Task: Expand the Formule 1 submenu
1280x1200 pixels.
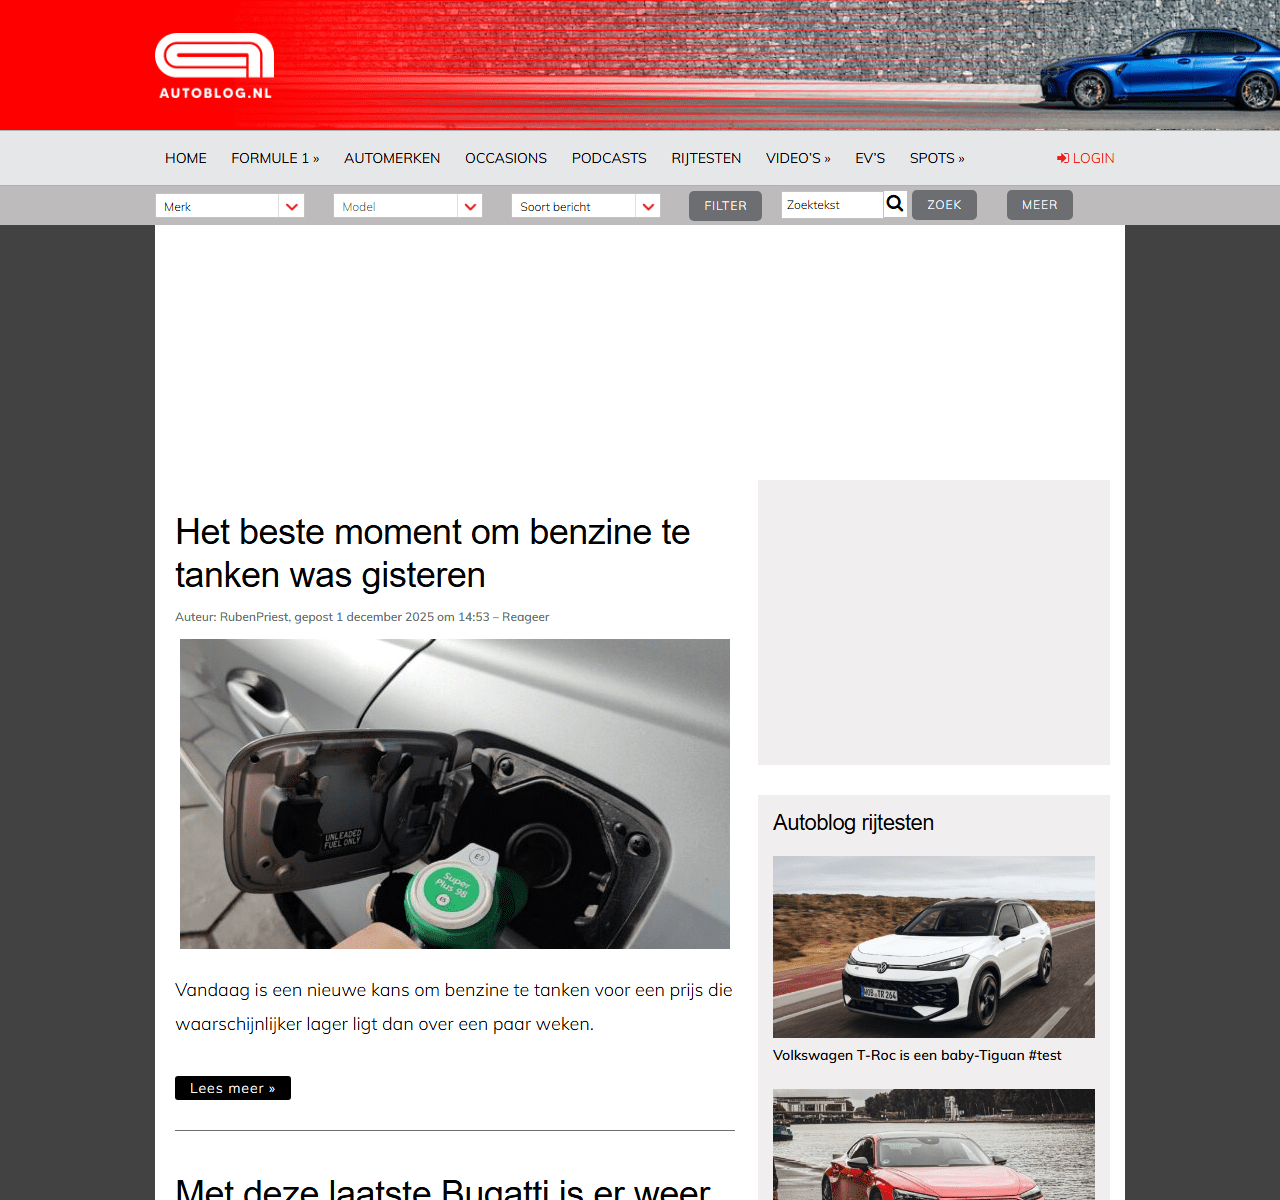Action: 275,158
